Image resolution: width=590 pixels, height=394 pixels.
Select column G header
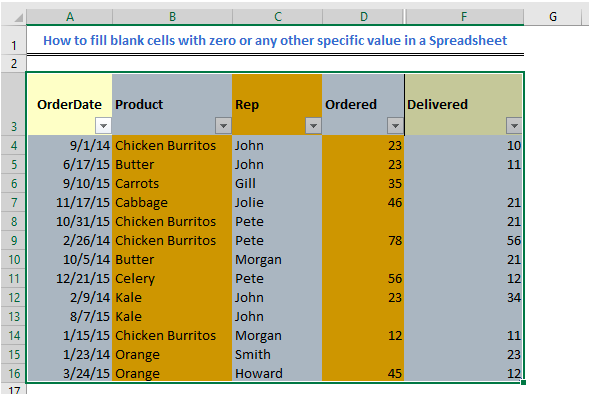[553, 17]
